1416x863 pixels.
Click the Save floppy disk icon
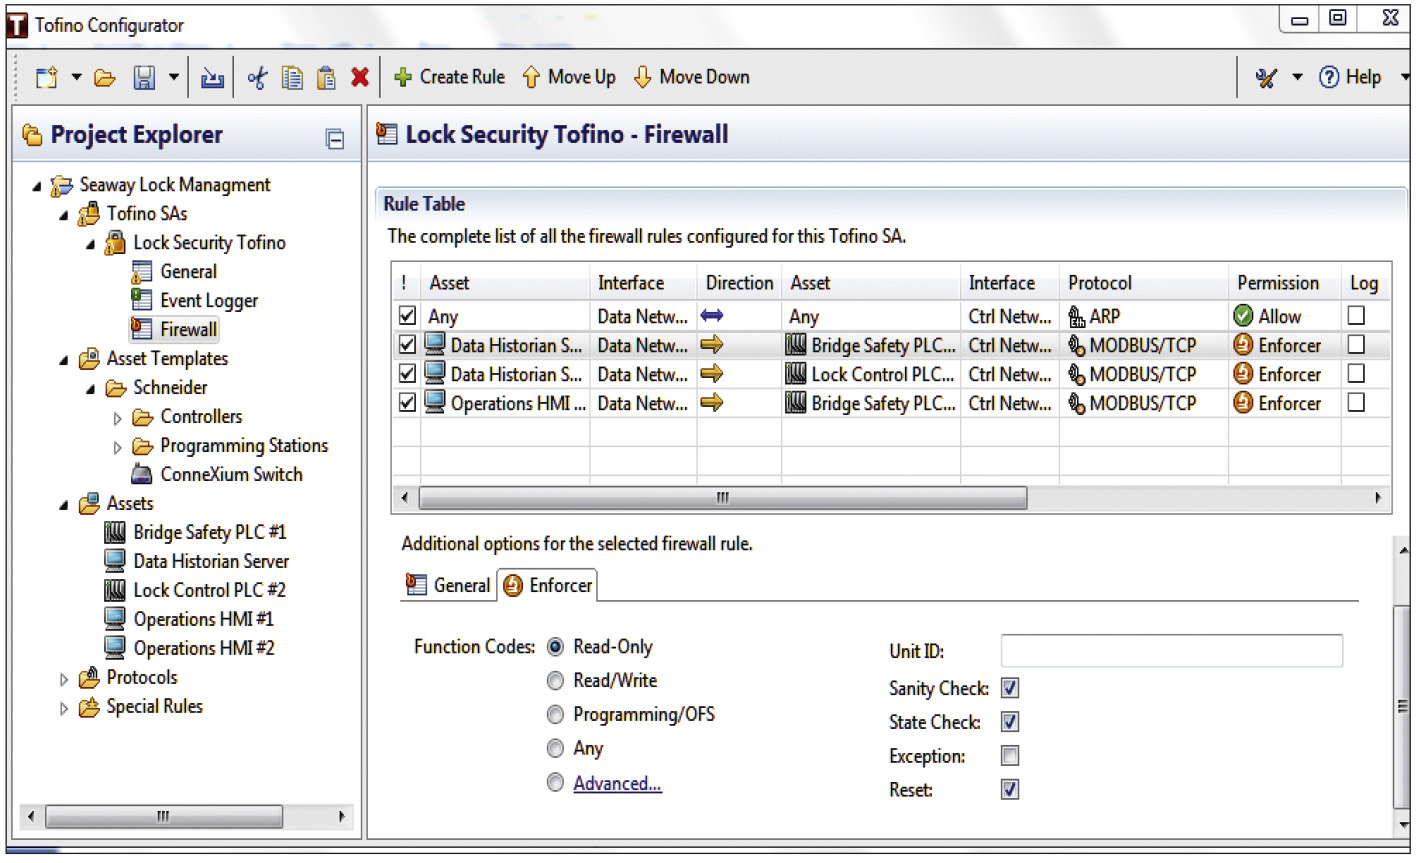(x=144, y=77)
